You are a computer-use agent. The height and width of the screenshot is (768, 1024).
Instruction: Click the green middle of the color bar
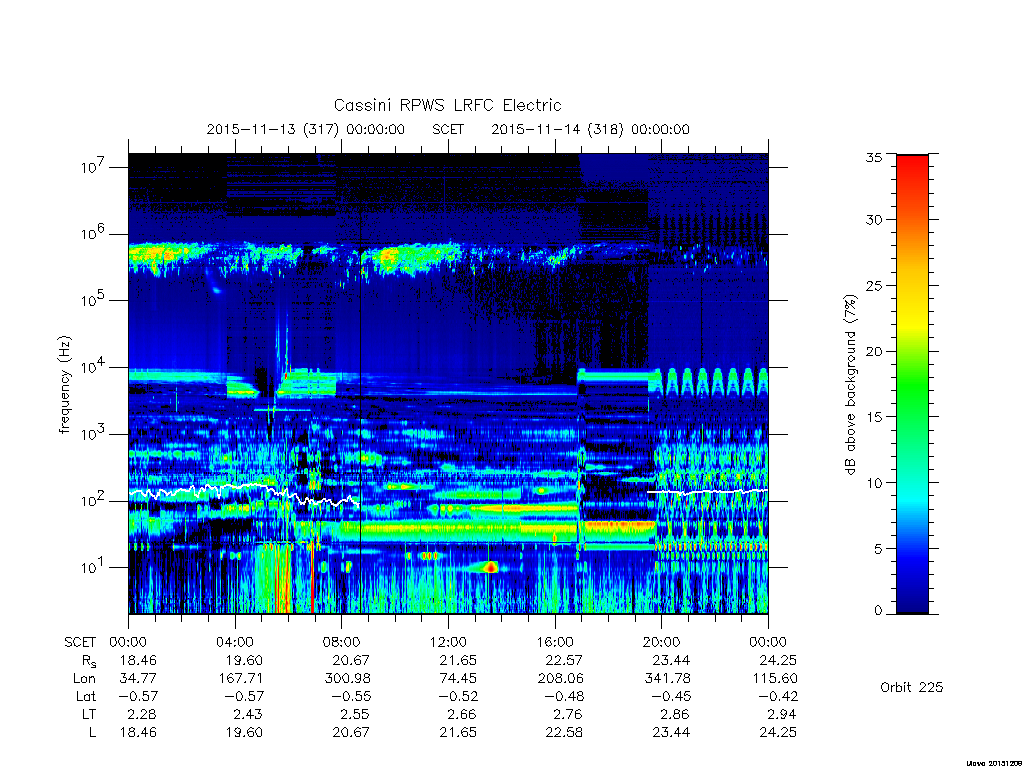tap(912, 384)
